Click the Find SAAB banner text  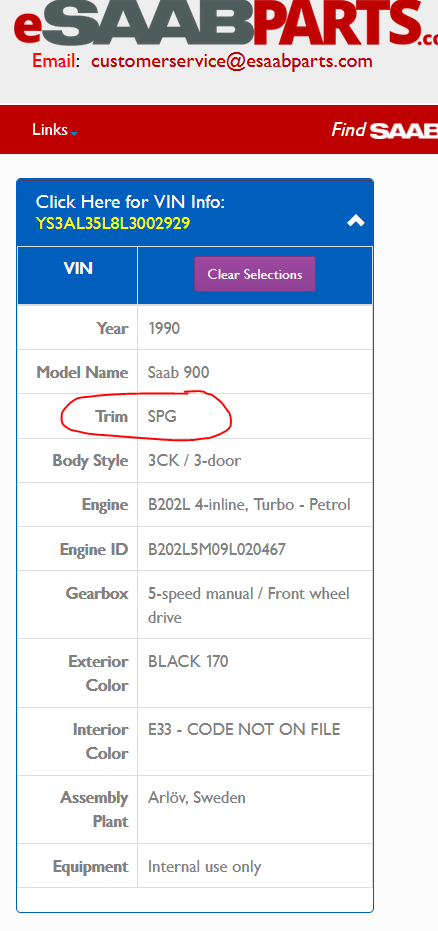pyautogui.click(x=385, y=129)
